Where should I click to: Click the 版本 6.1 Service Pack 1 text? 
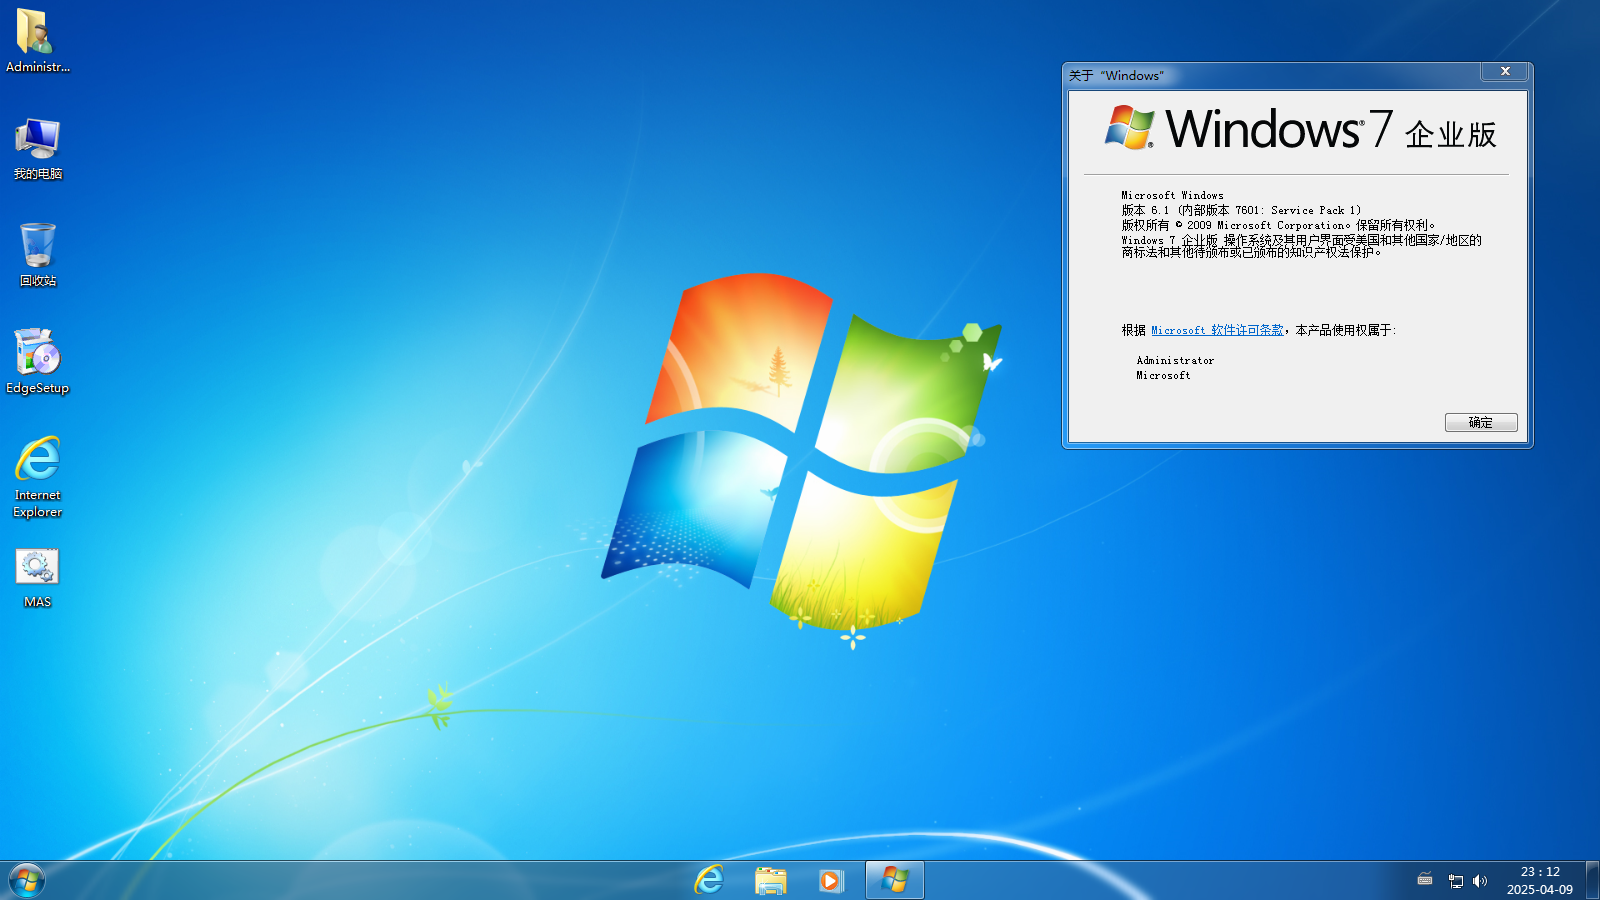1241,210
